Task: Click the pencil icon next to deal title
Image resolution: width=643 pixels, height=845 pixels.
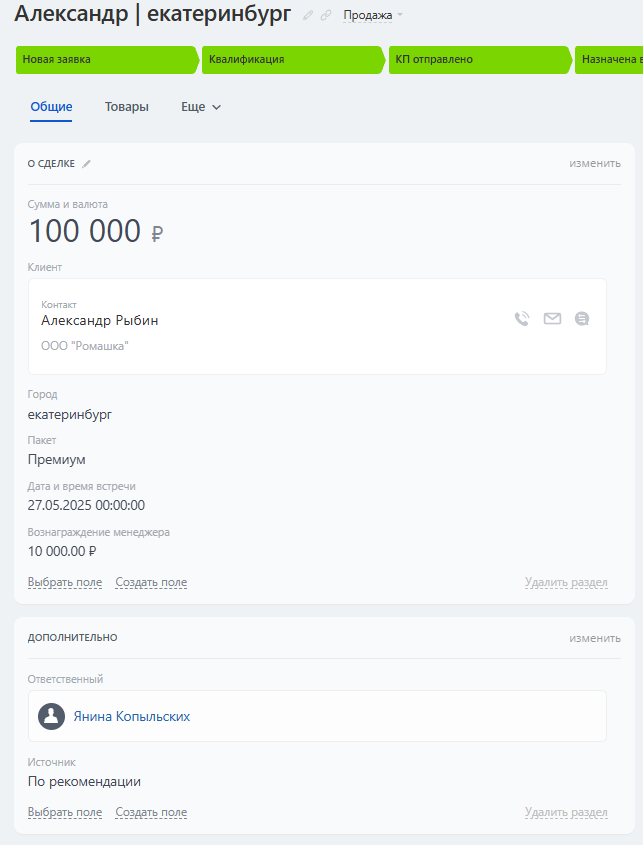Action: pyautogui.click(x=308, y=15)
